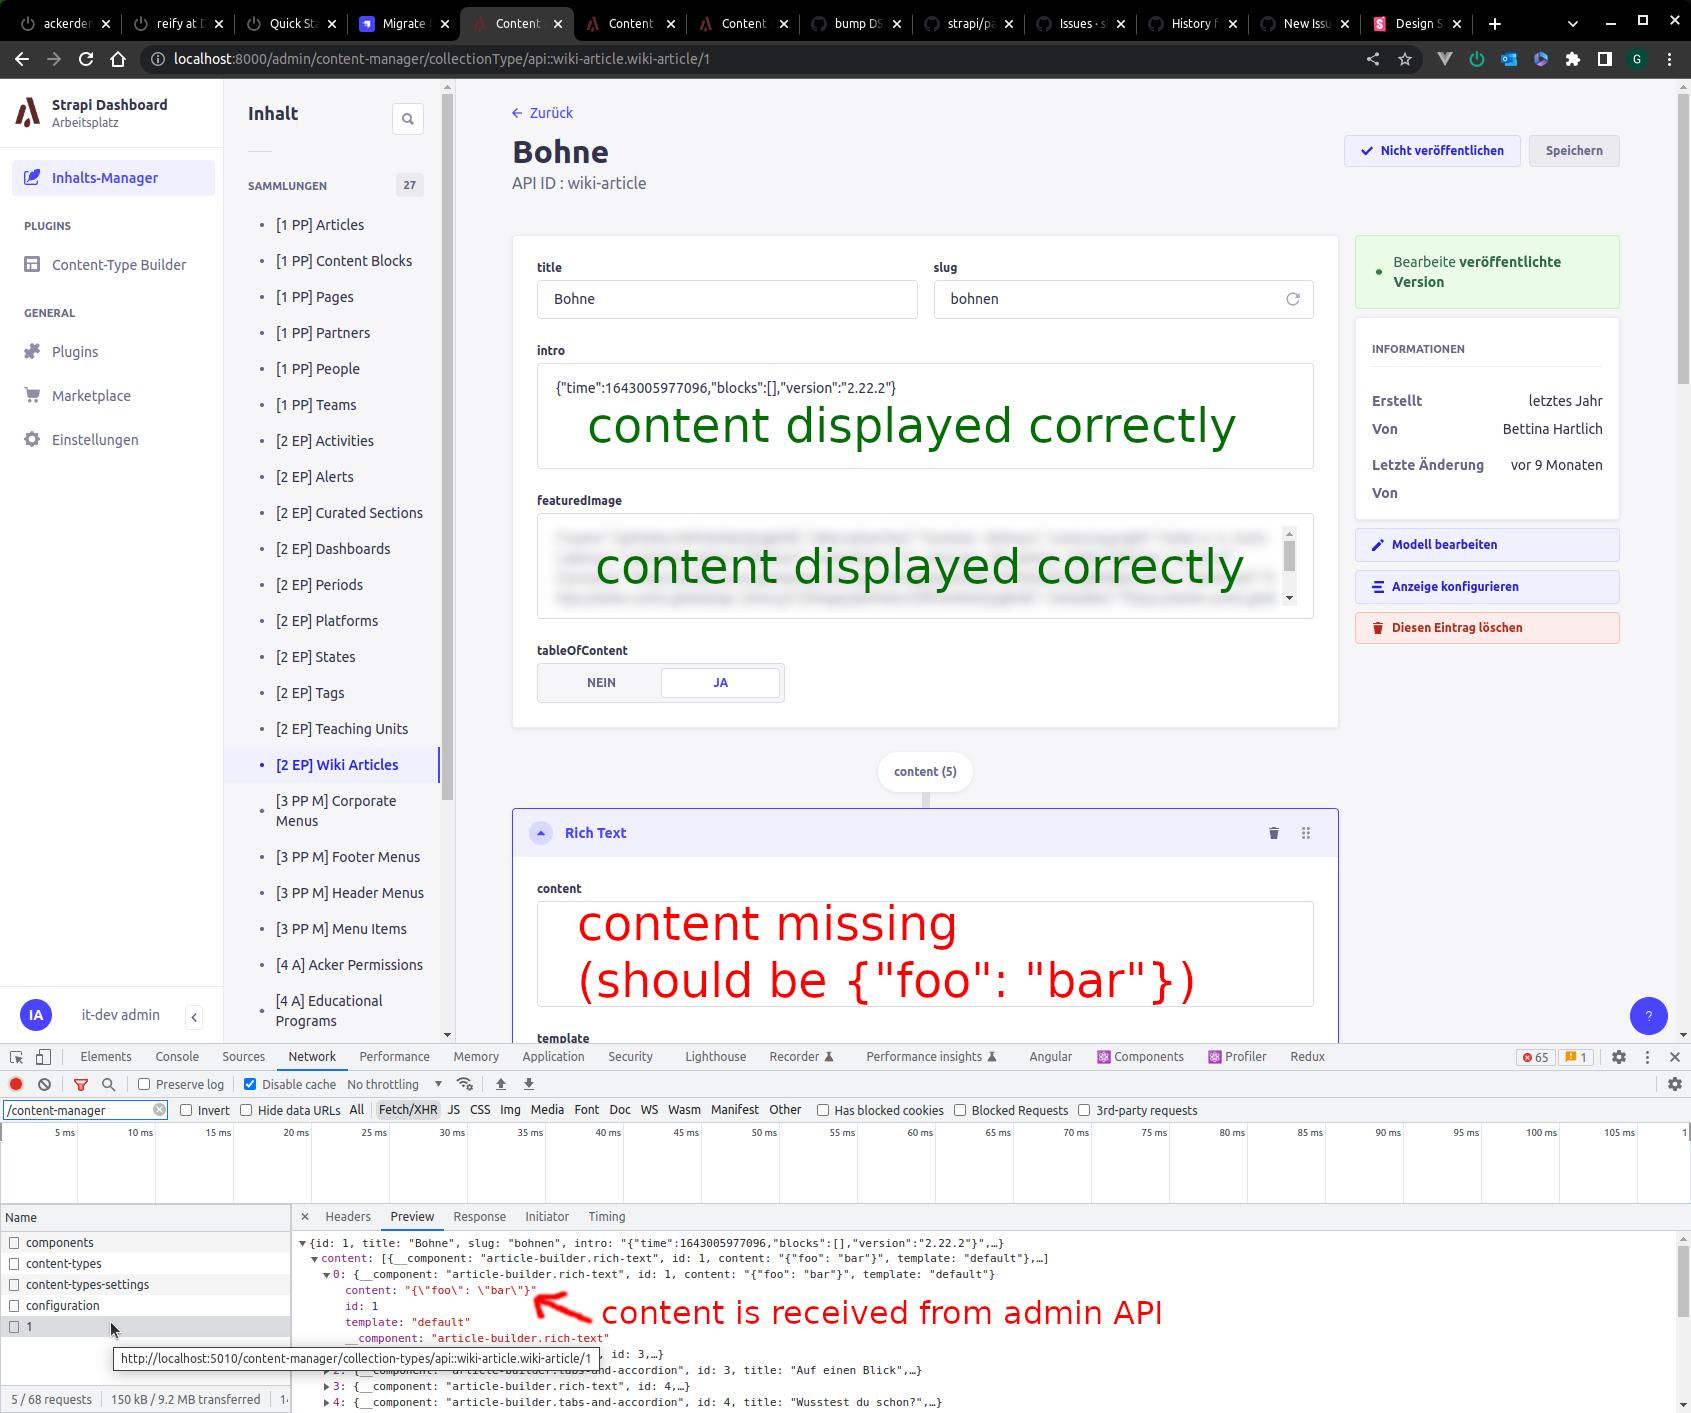Delete the Rich Text component via trash icon

pos(1273,832)
